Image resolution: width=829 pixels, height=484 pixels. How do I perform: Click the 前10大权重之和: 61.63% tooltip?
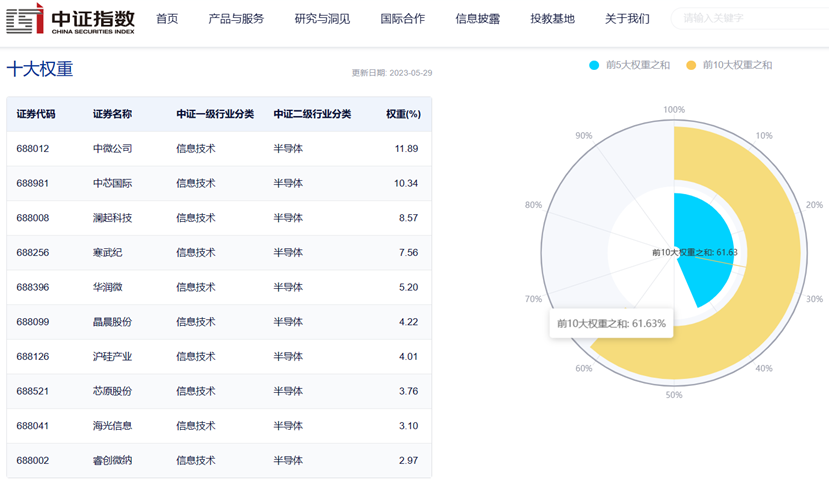click(611, 323)
